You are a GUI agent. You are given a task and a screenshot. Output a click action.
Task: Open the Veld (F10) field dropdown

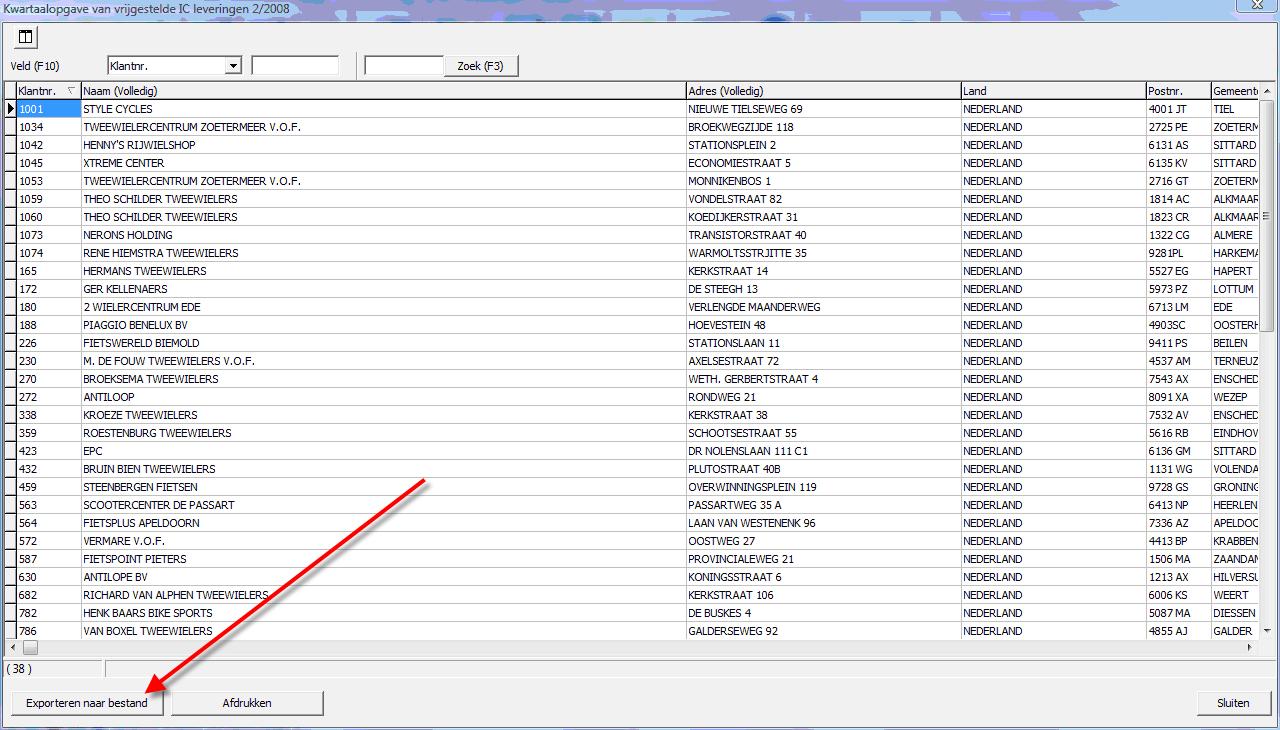click(x=234, y=66)
